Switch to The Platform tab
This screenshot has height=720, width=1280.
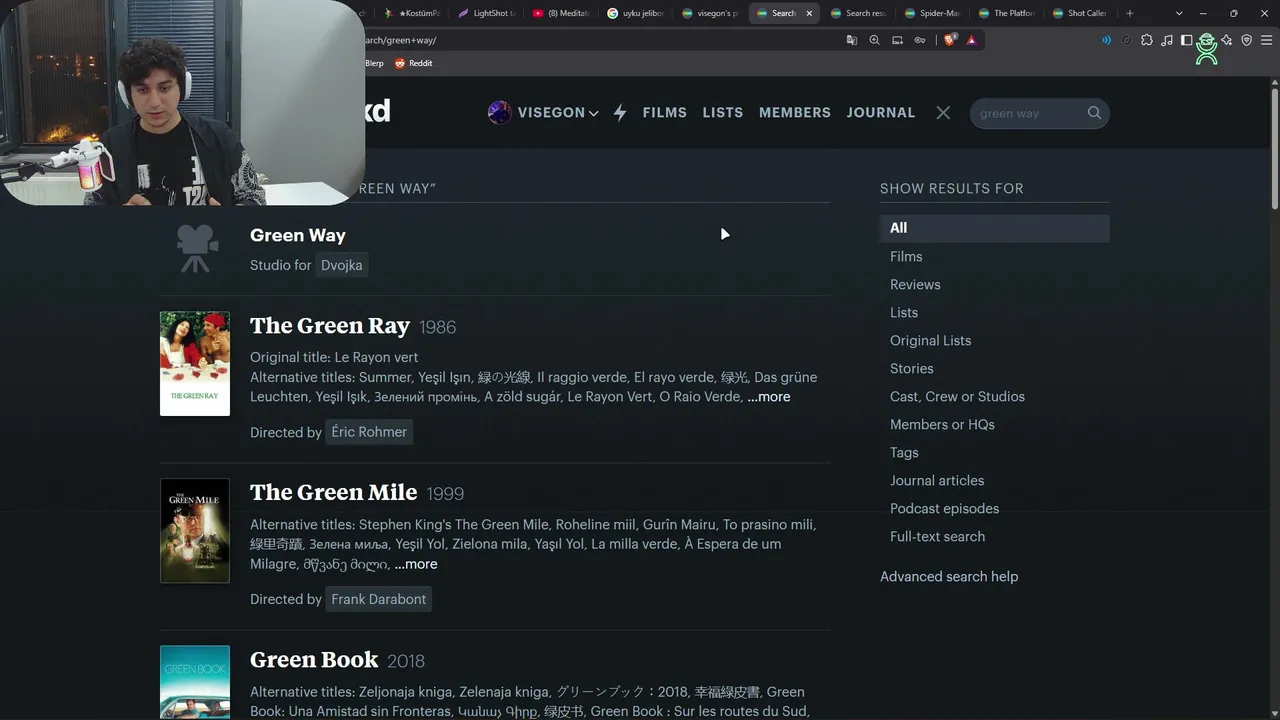[x=1006, y=13]
